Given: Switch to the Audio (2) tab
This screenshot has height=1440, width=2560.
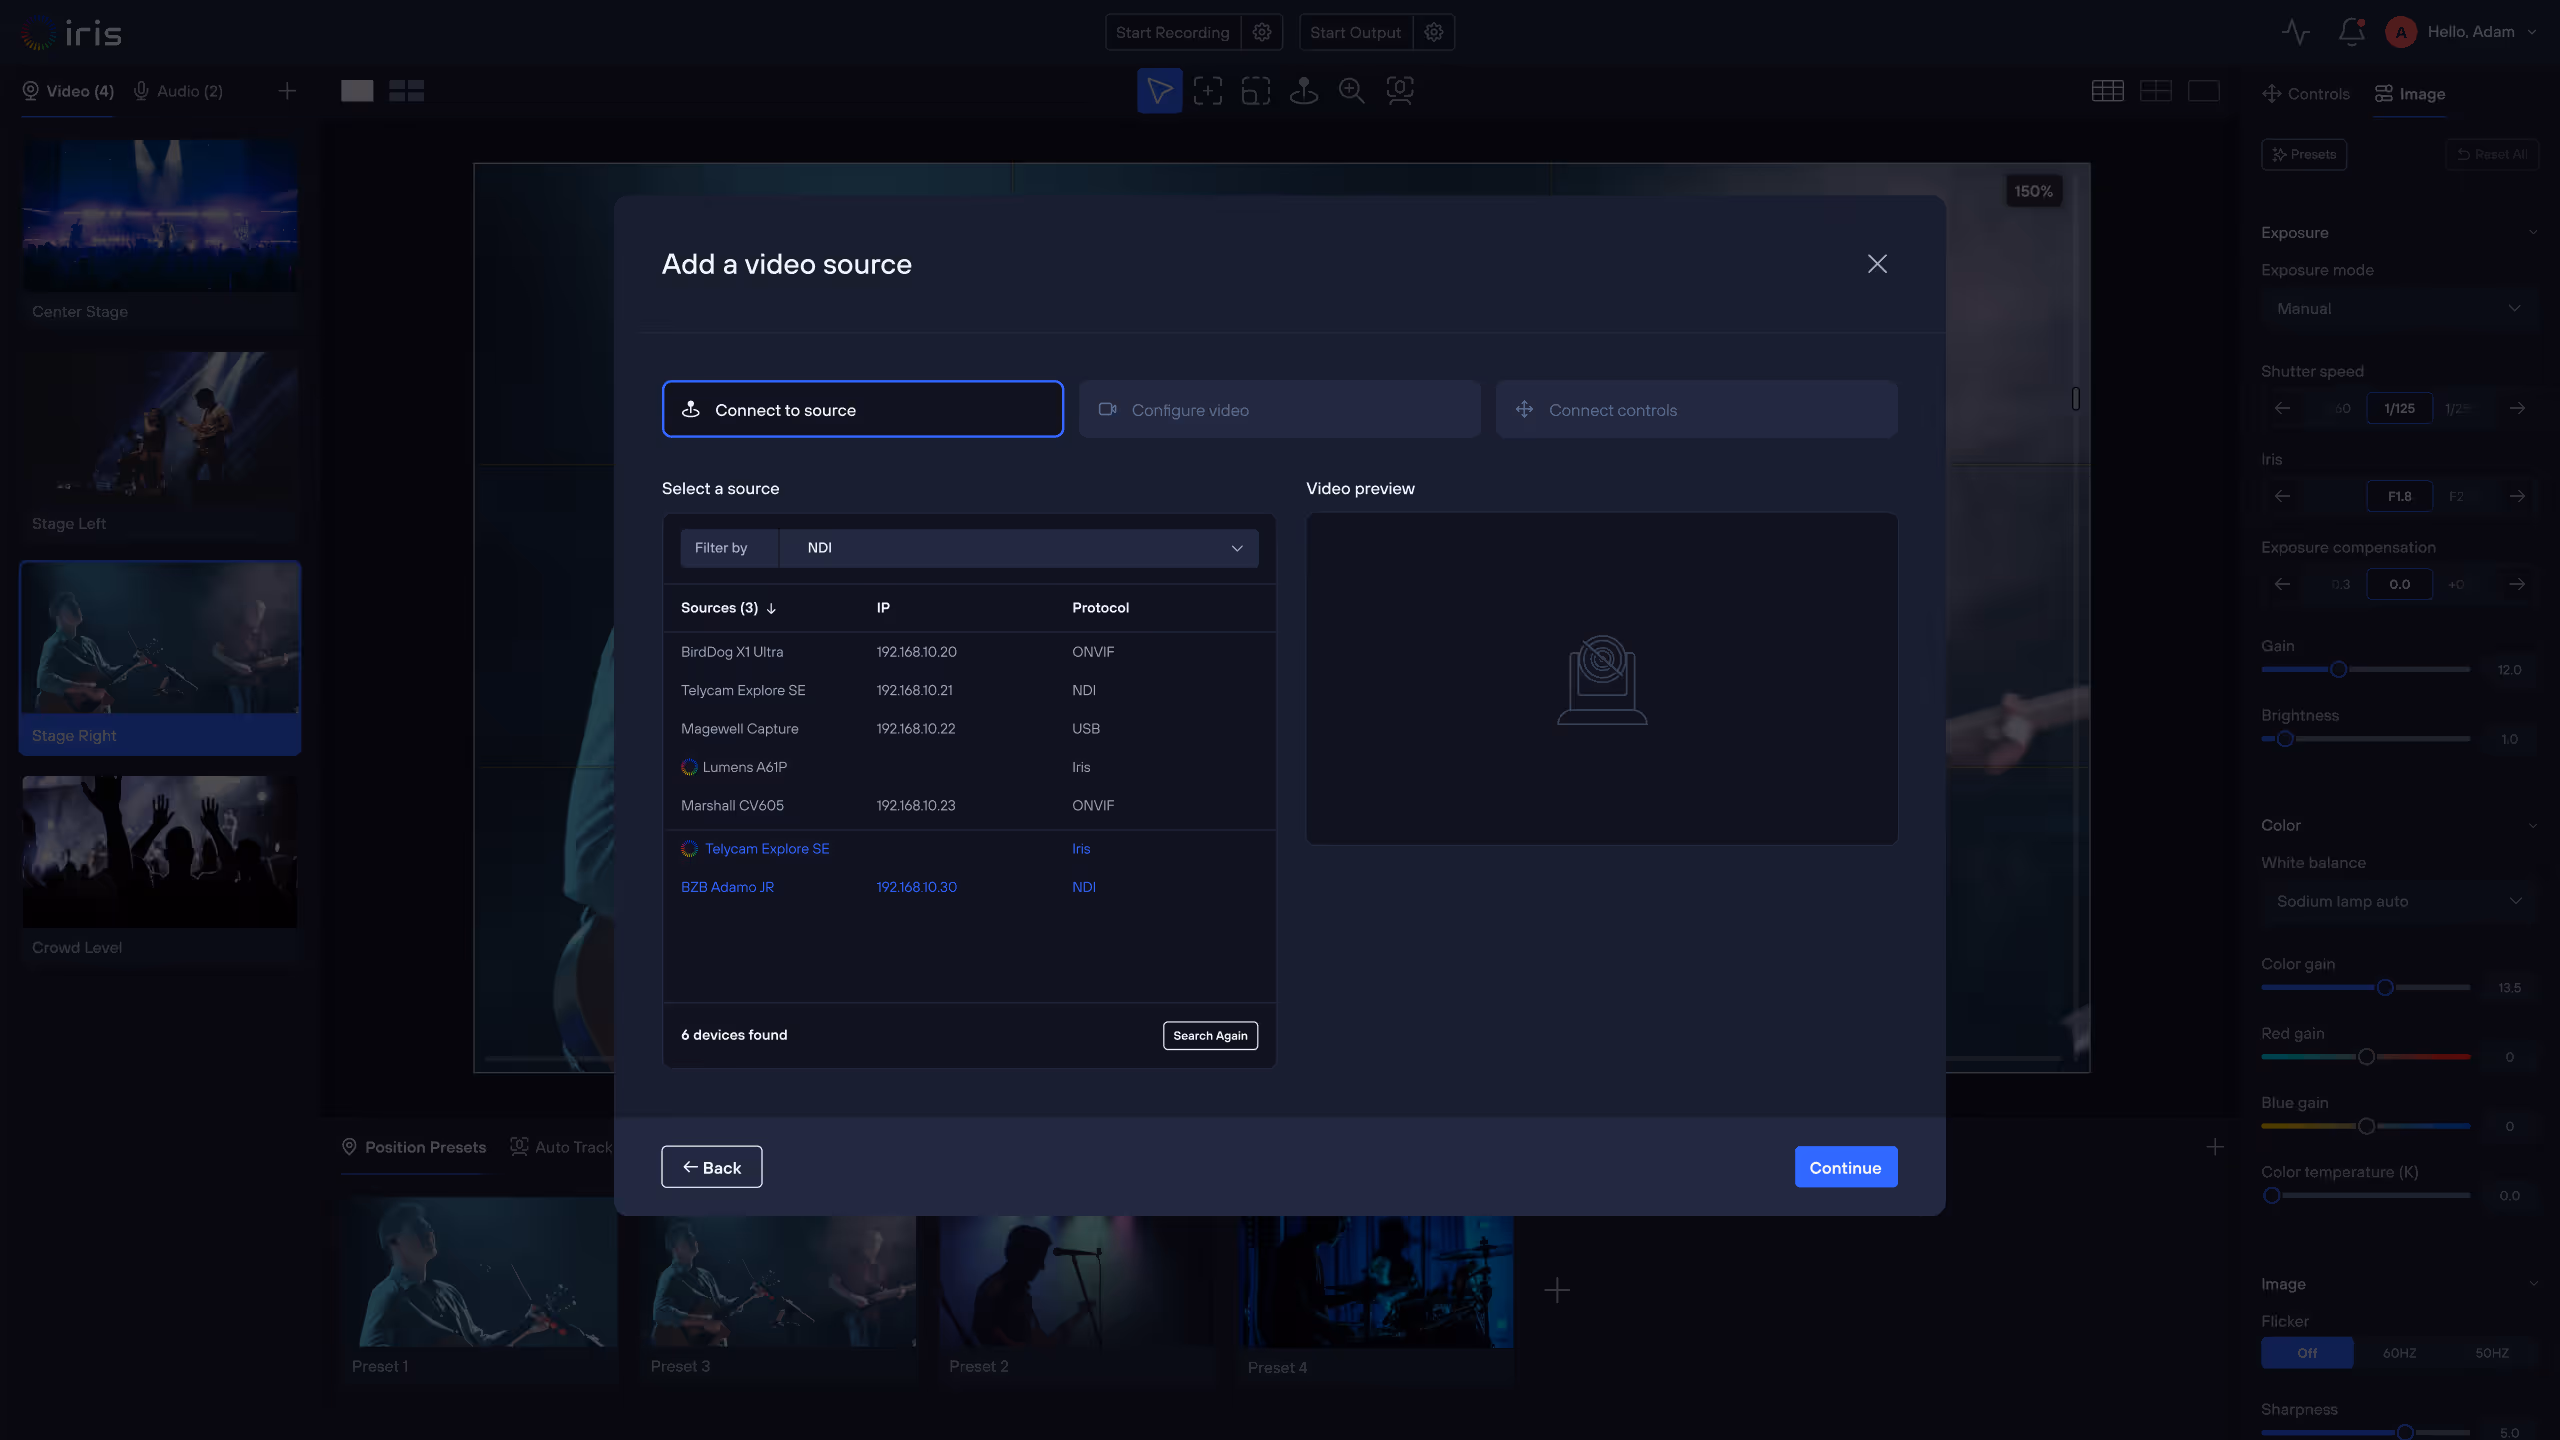Looking at the screenshot, I should [178, 91].
